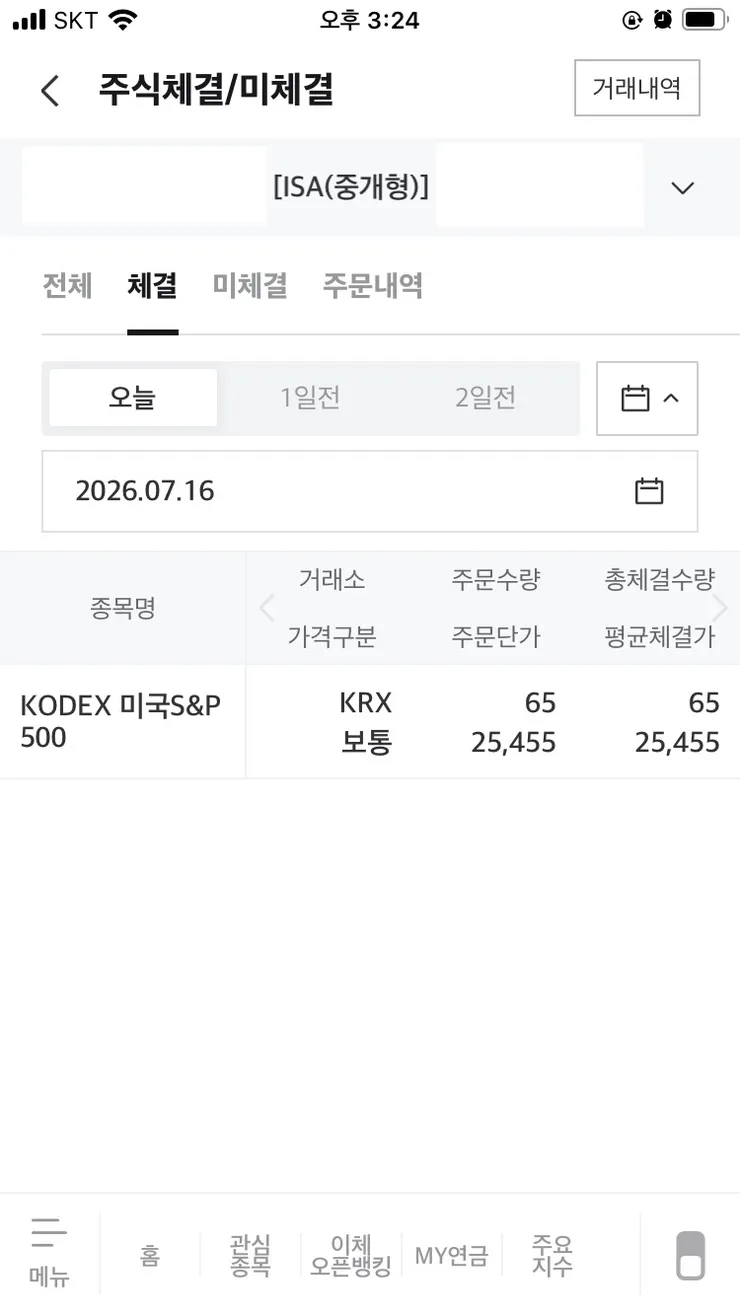Switch to the 미체결 tab
740x1316 pixels.
(x=250, y=286)
